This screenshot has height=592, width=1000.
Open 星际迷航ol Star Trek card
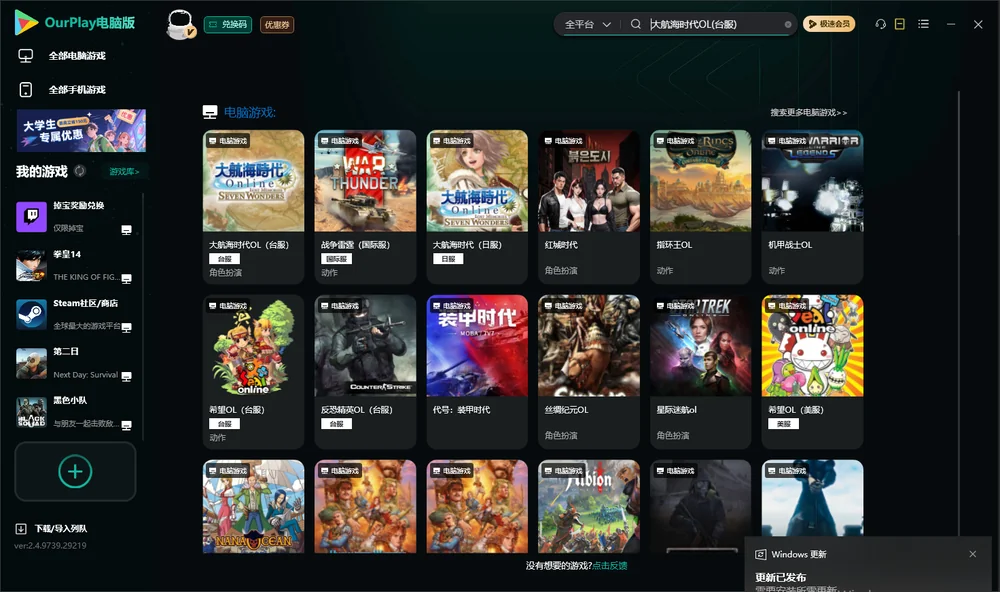coord(701,372)
